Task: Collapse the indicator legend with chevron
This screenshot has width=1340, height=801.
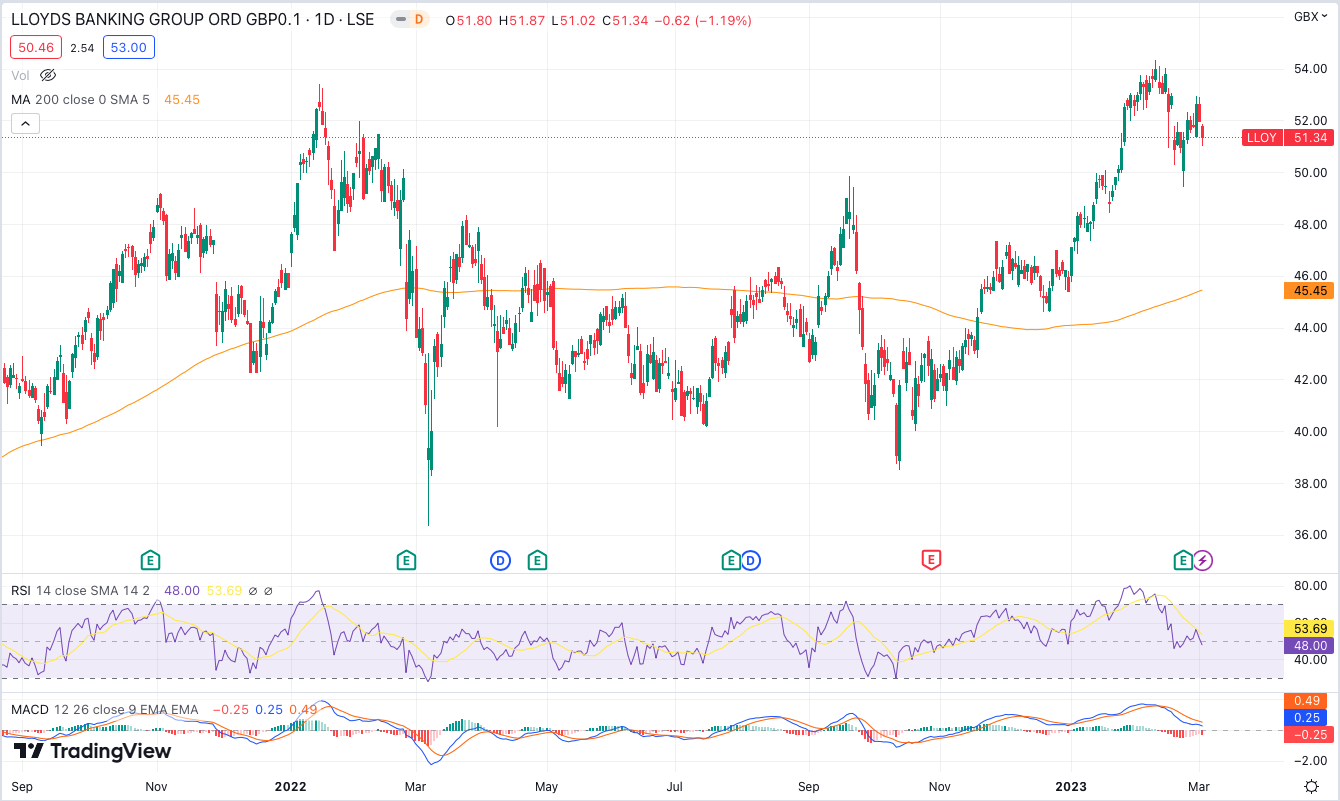Action: point(25,124)
